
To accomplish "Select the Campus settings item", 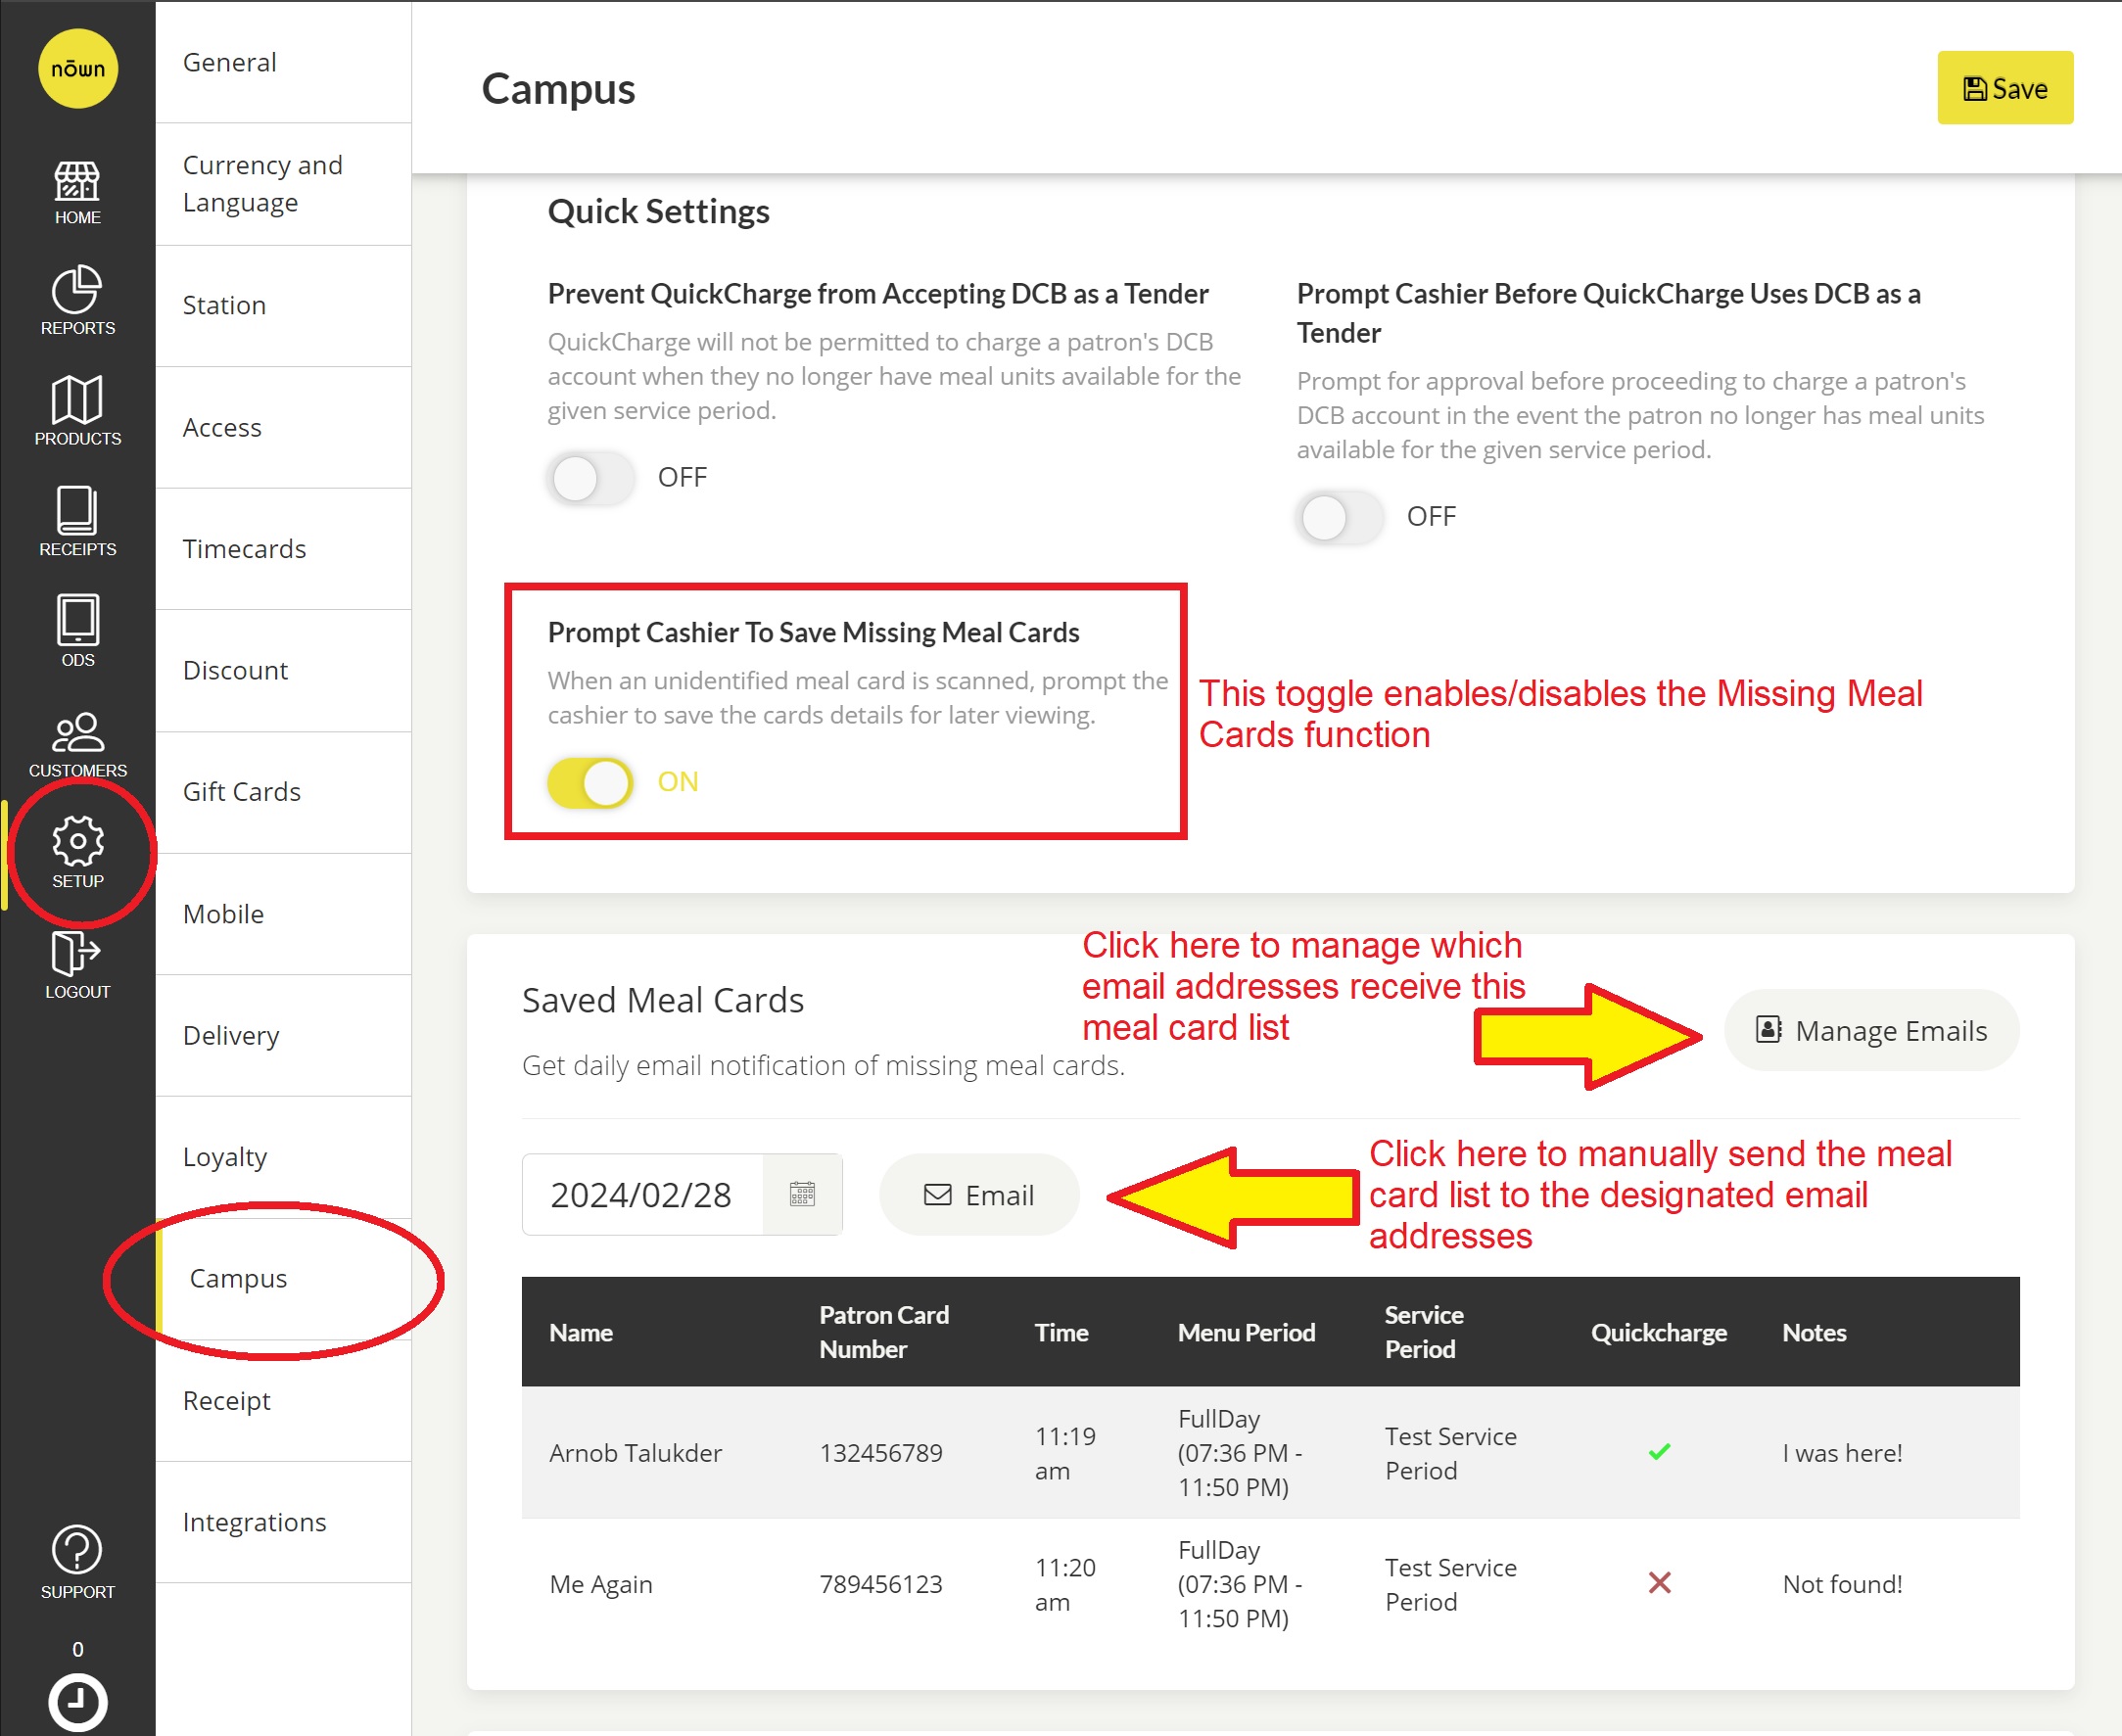I will click(283, 1279).
